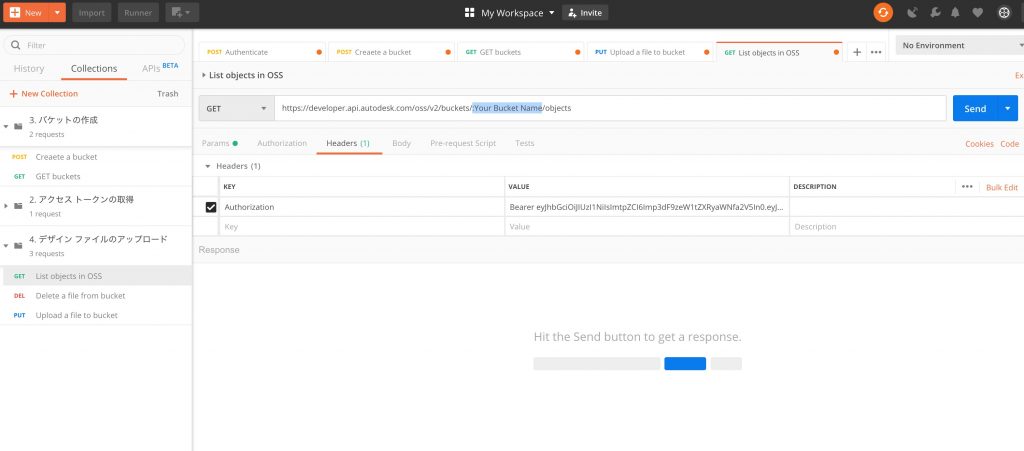Click the empty Description placeholder cell
1024x451 pixels.
click(906, 226)
